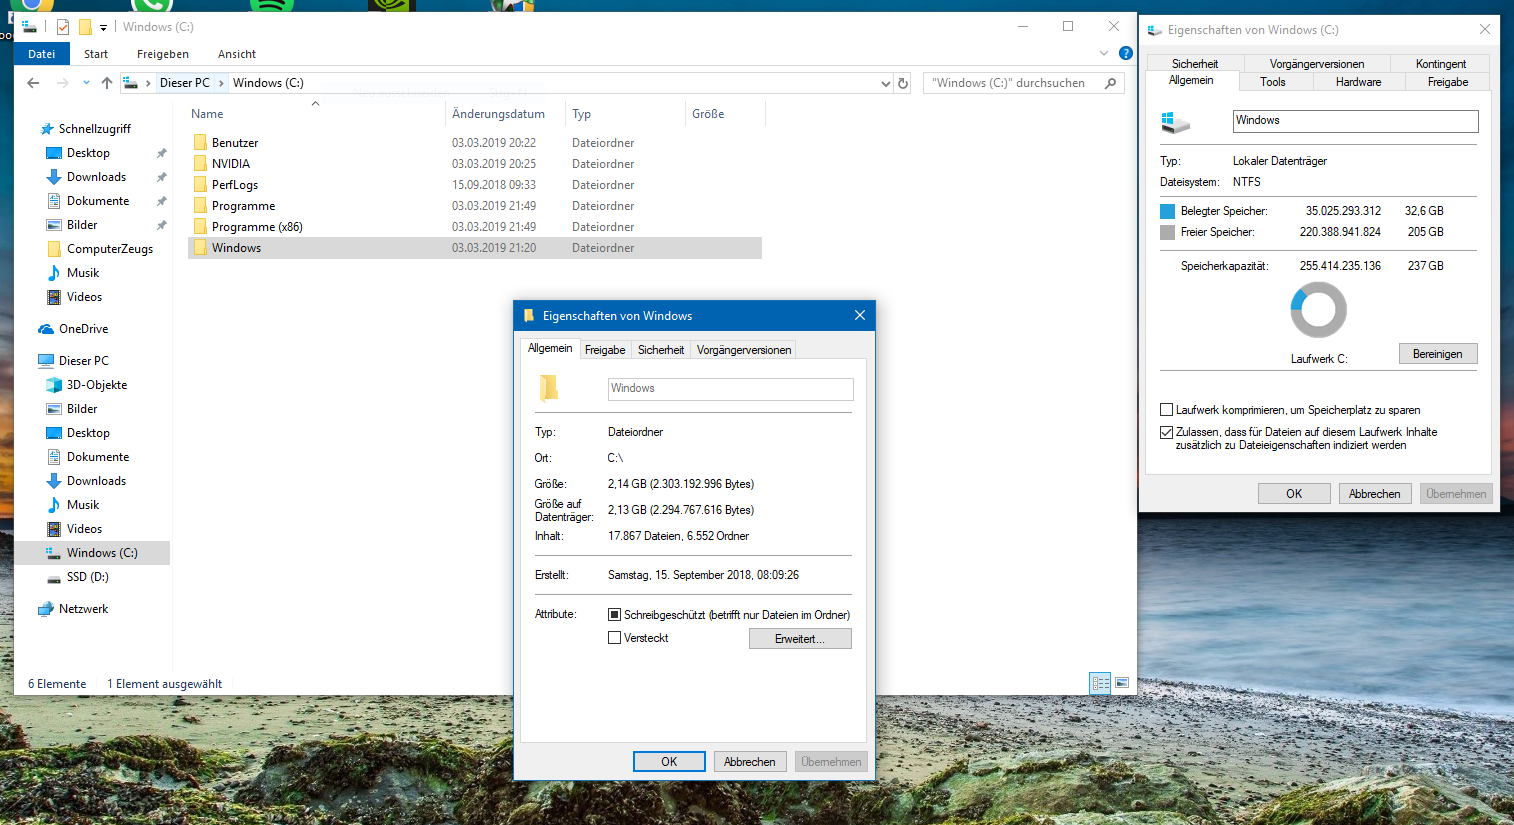Switch to details view layout icon
The width and height of the screenshot is (1514, 825).
[x=1100, y=684]
